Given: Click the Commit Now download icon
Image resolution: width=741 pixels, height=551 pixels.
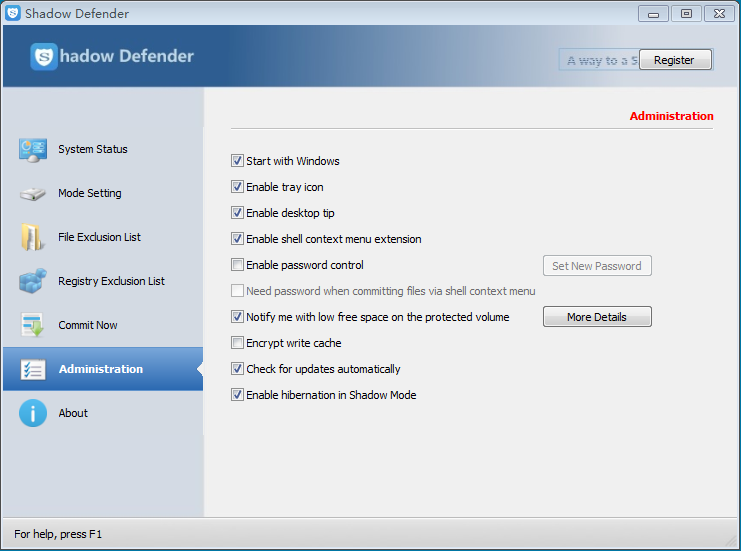Looking at the screenshot, I should coord(33,326).
